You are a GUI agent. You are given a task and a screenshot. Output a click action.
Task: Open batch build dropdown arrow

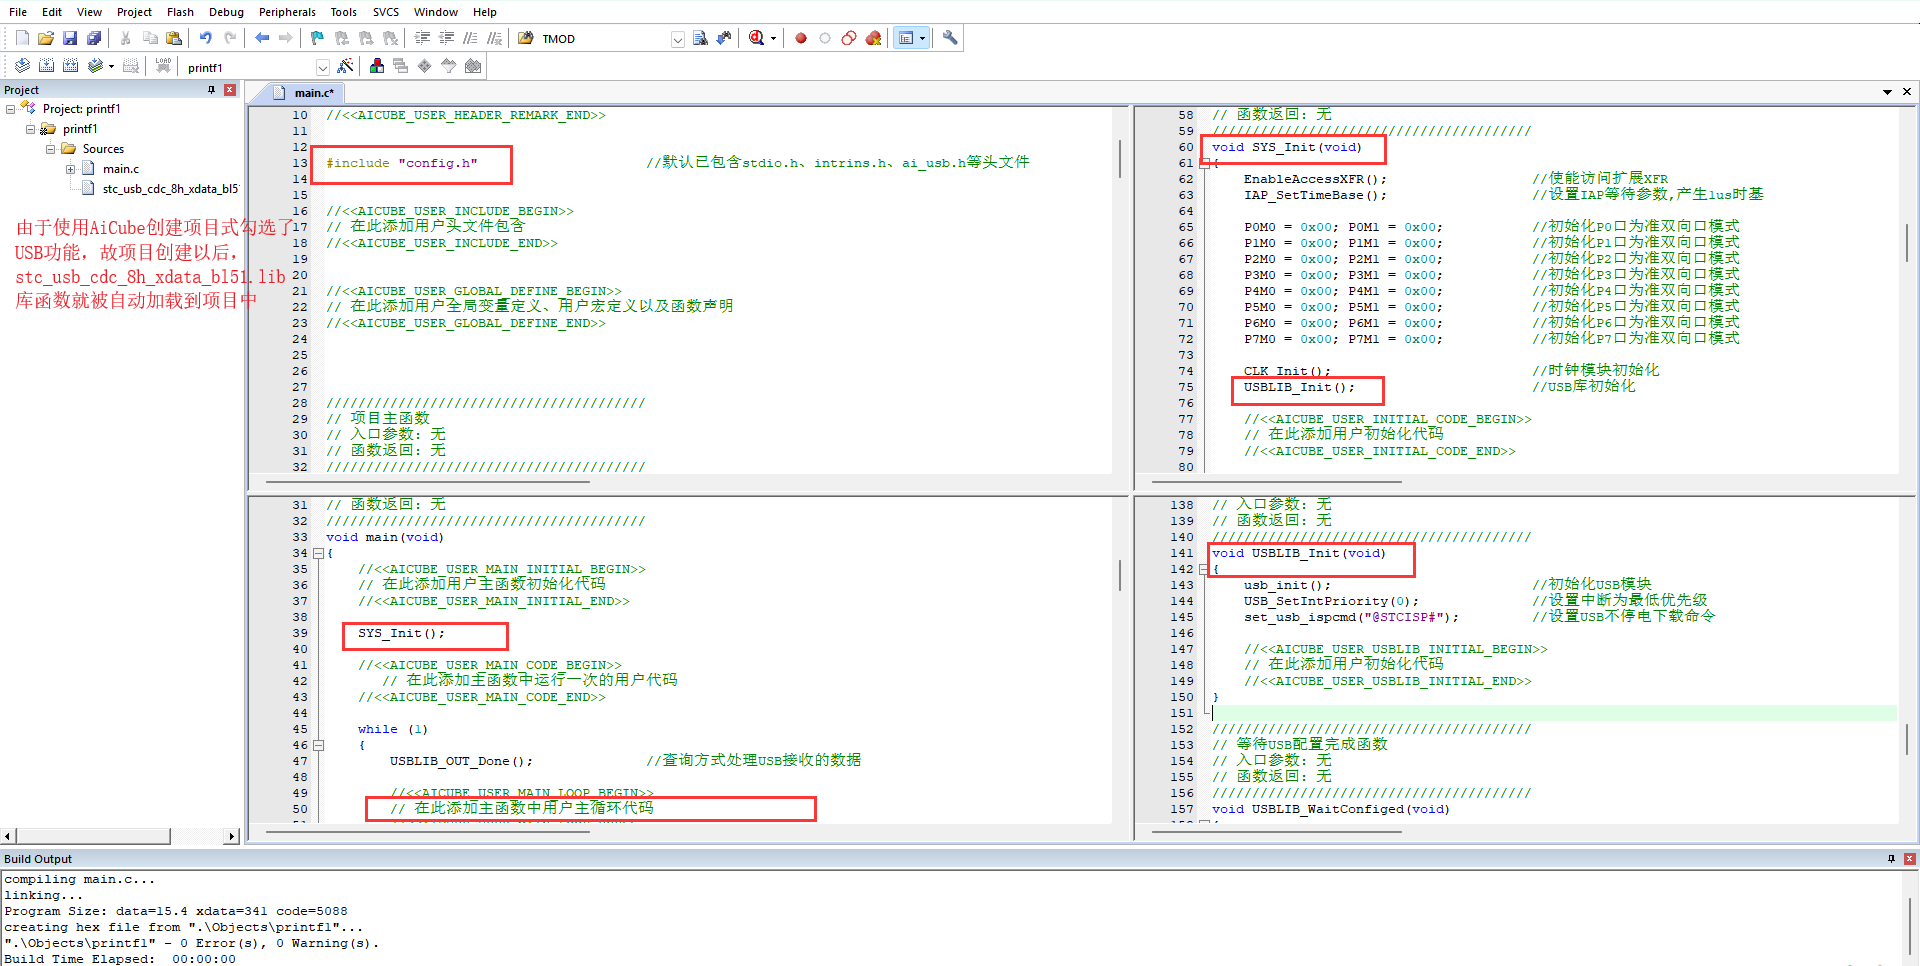(x=111, y=67)
